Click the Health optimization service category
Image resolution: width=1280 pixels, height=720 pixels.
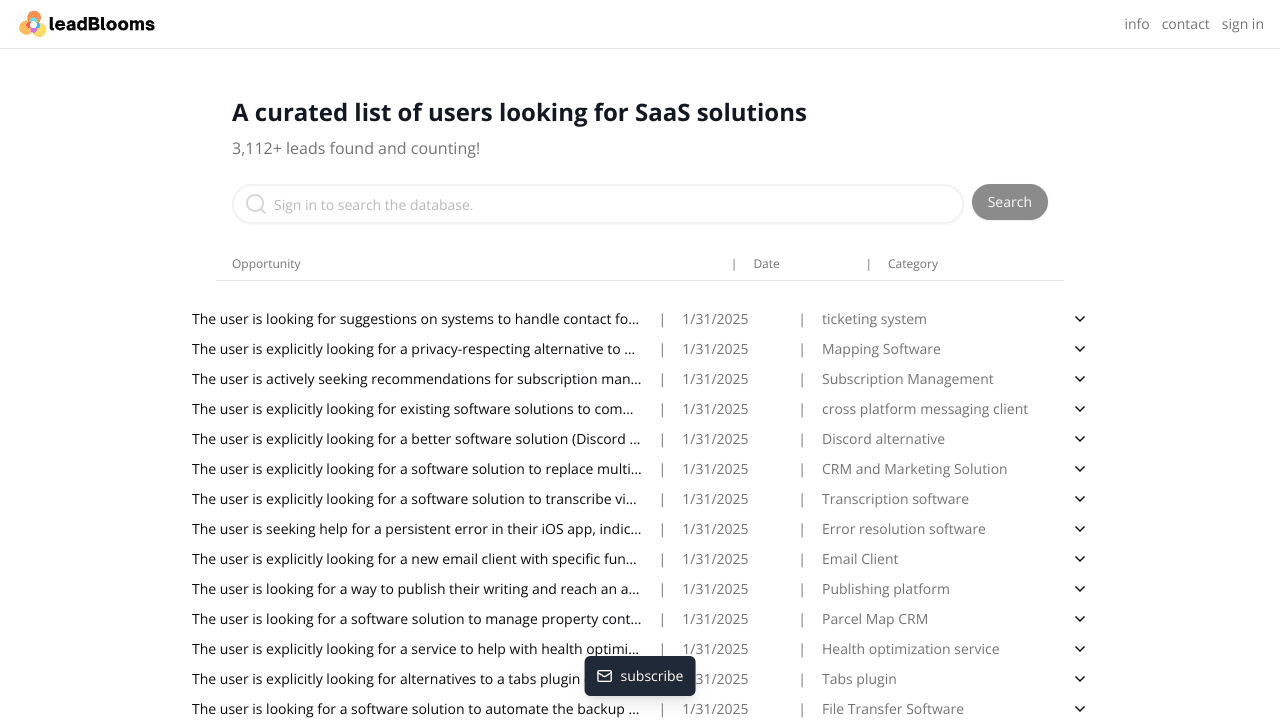coord(910,649)
